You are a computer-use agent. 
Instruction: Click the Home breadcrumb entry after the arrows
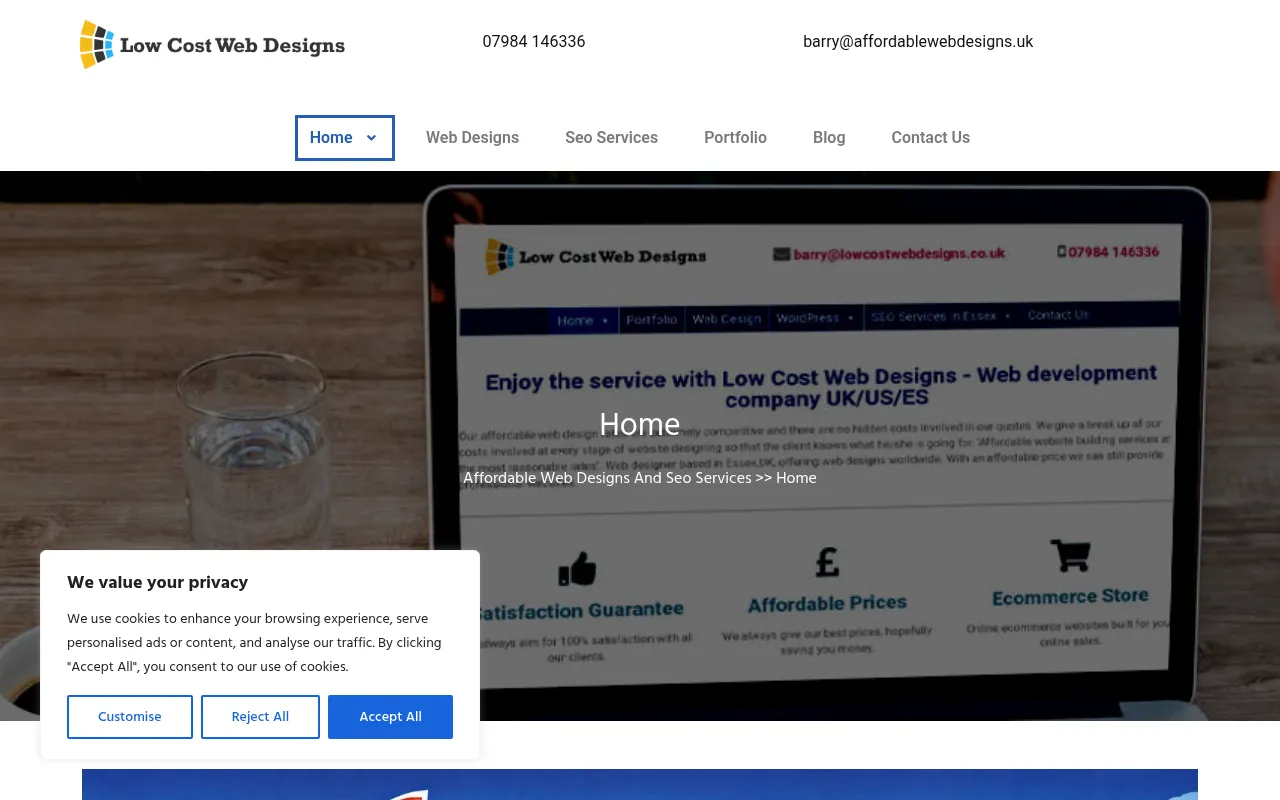[x=796, y=478]
